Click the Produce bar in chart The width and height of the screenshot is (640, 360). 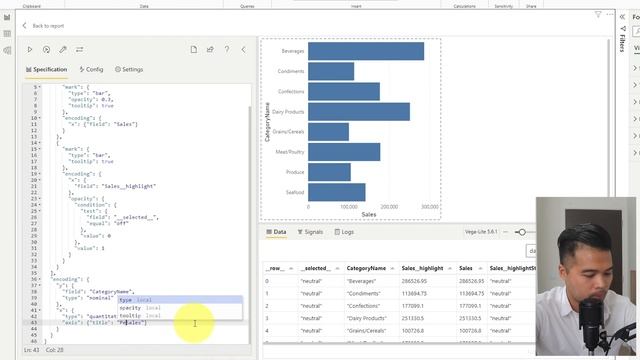tap(329, 172)
